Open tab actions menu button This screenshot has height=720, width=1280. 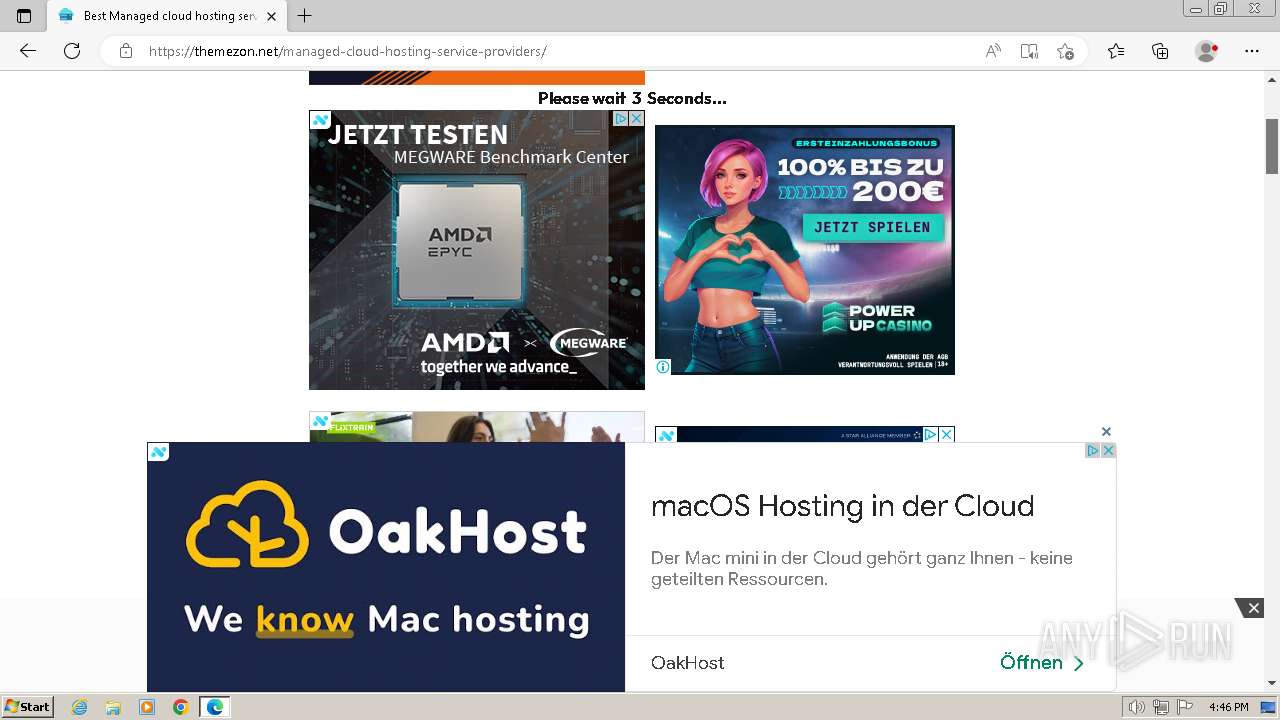tap(24, 16)
